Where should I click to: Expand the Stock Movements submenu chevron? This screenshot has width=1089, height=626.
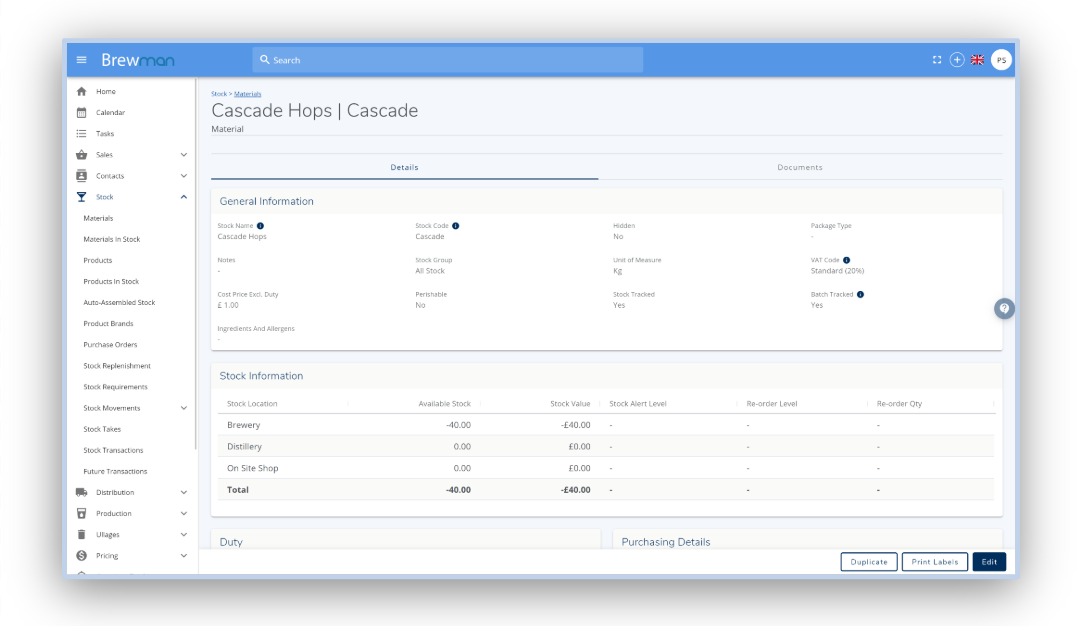click(184, 408)
